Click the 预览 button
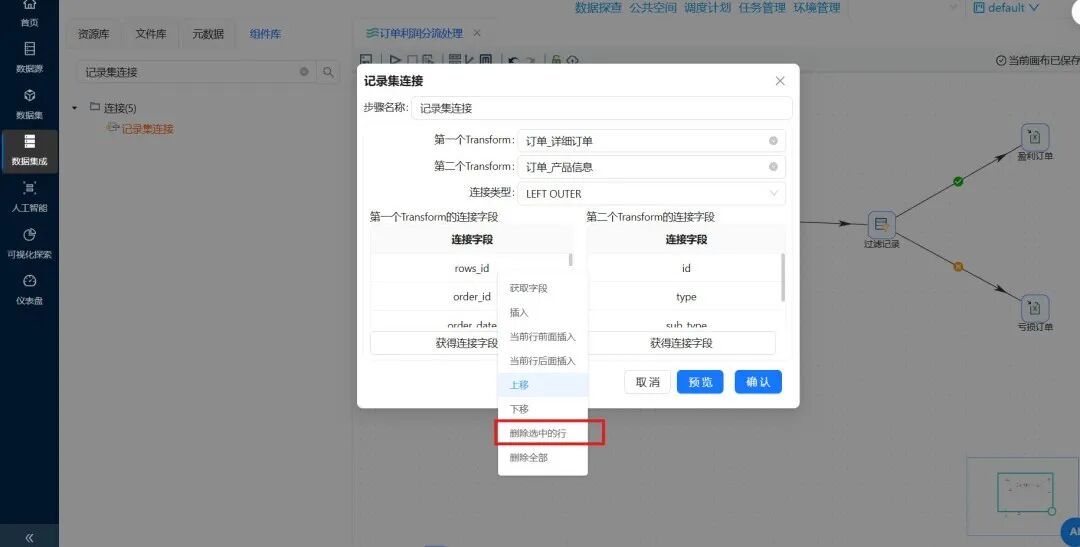 pos(700,382)
